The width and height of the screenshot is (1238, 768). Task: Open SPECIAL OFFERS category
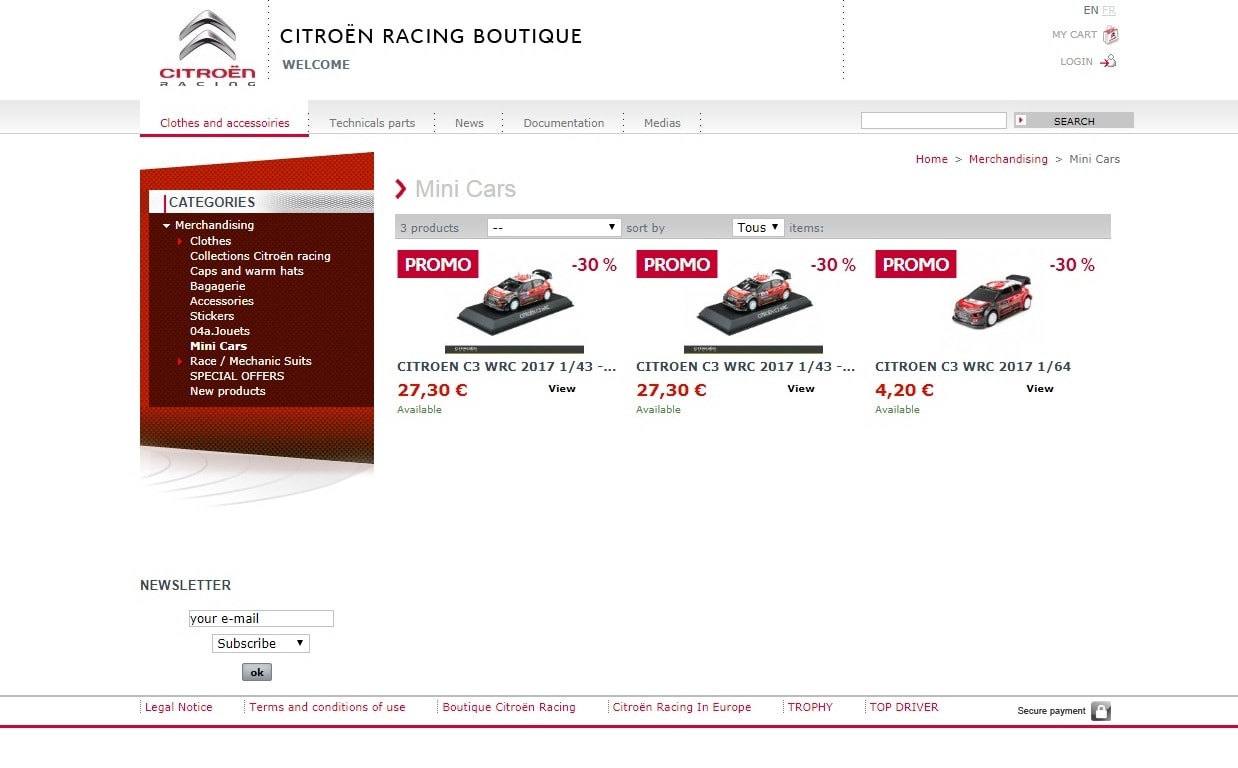coord(237,376)
